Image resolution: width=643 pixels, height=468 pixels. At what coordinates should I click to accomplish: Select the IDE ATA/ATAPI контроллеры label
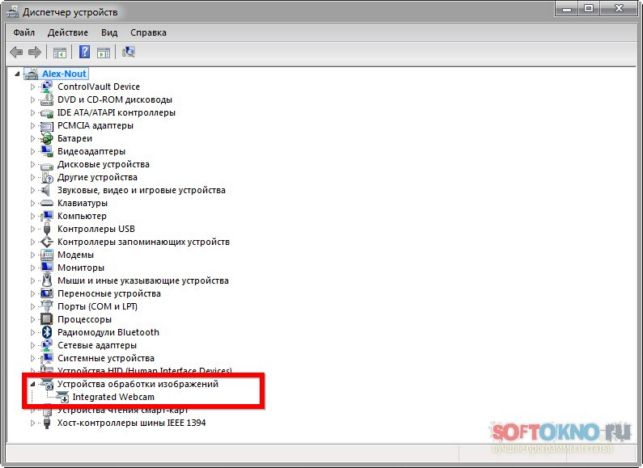click(x=116, y=113)
